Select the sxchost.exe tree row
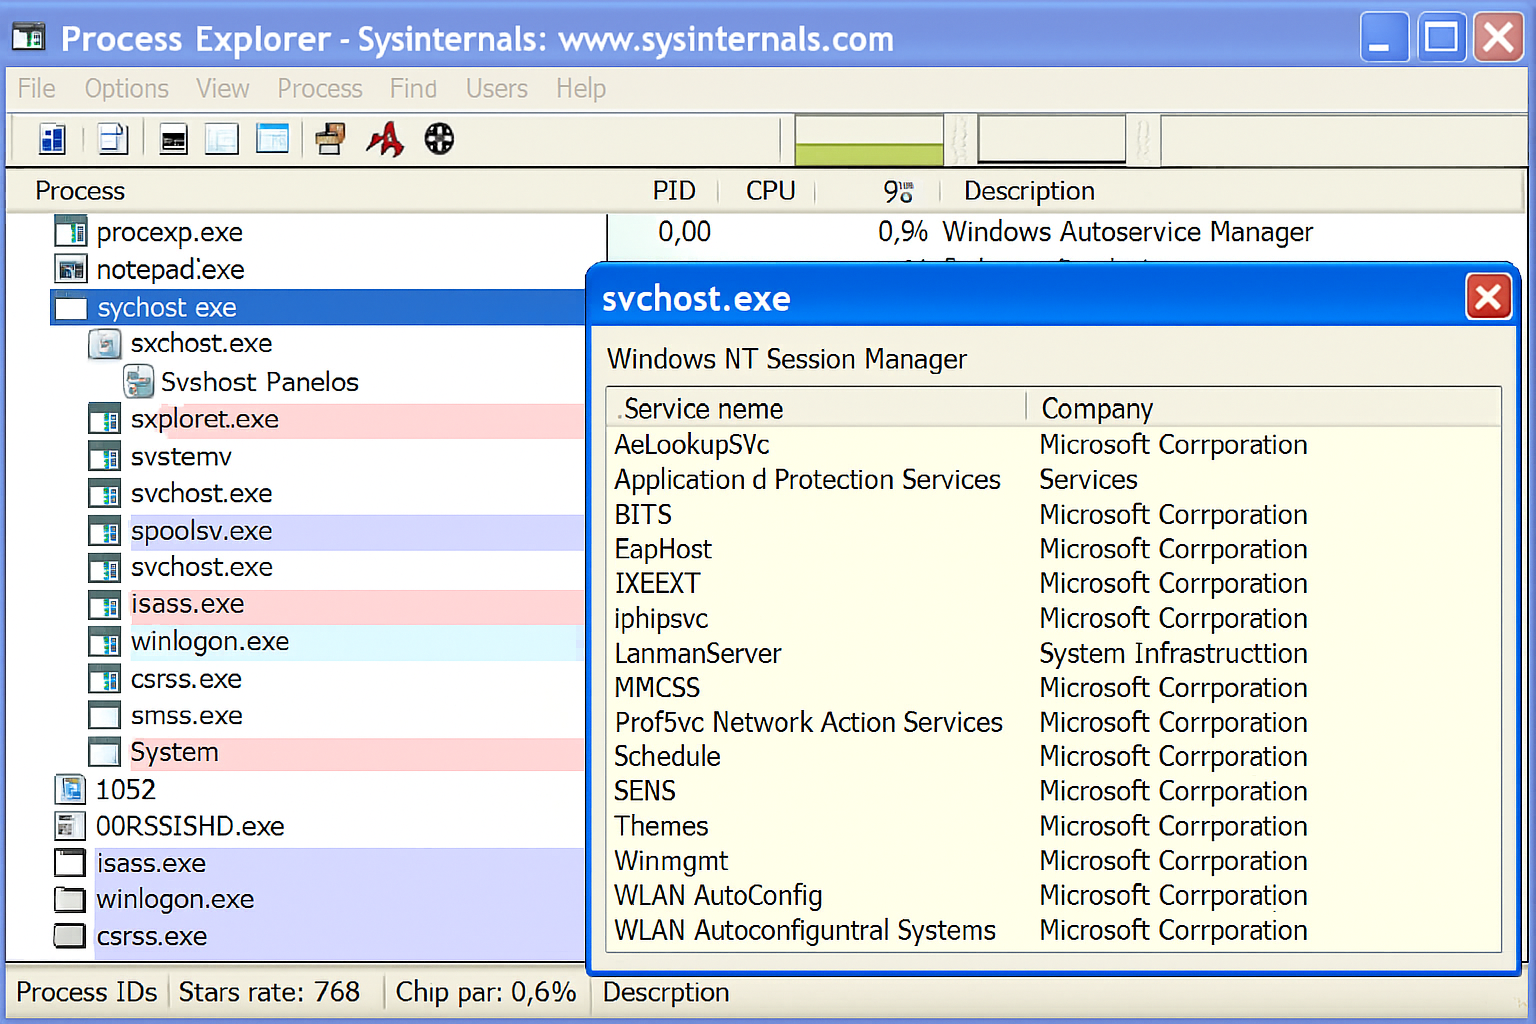Screen dimensions: 1536x1024 201,344
